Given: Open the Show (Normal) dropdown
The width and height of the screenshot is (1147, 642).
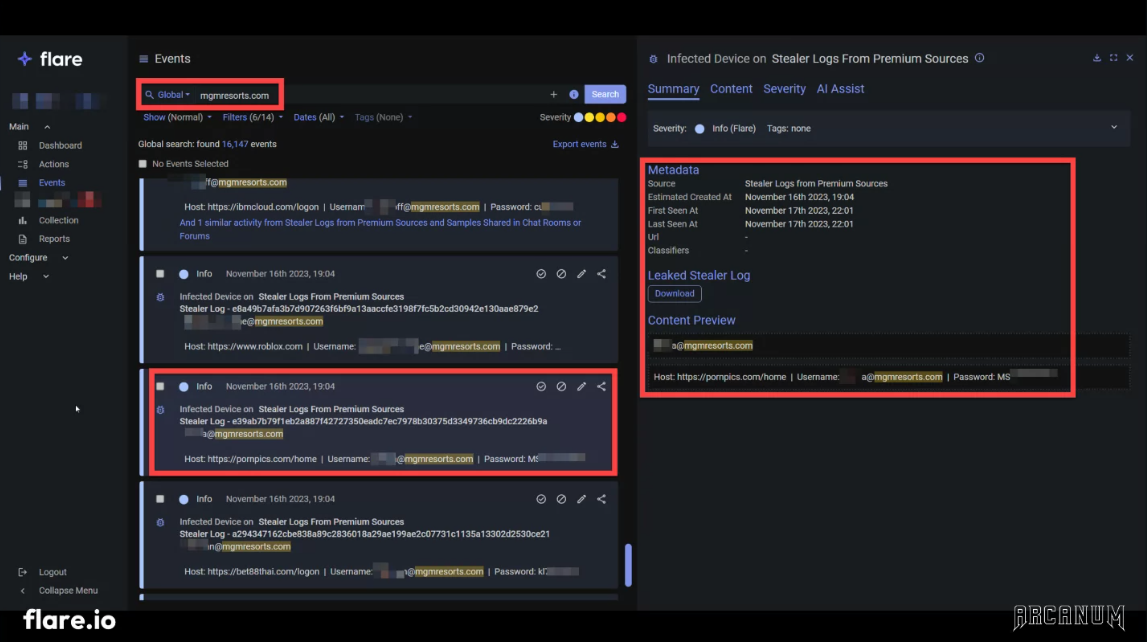Looking at the screenshot, I should 177,117.
